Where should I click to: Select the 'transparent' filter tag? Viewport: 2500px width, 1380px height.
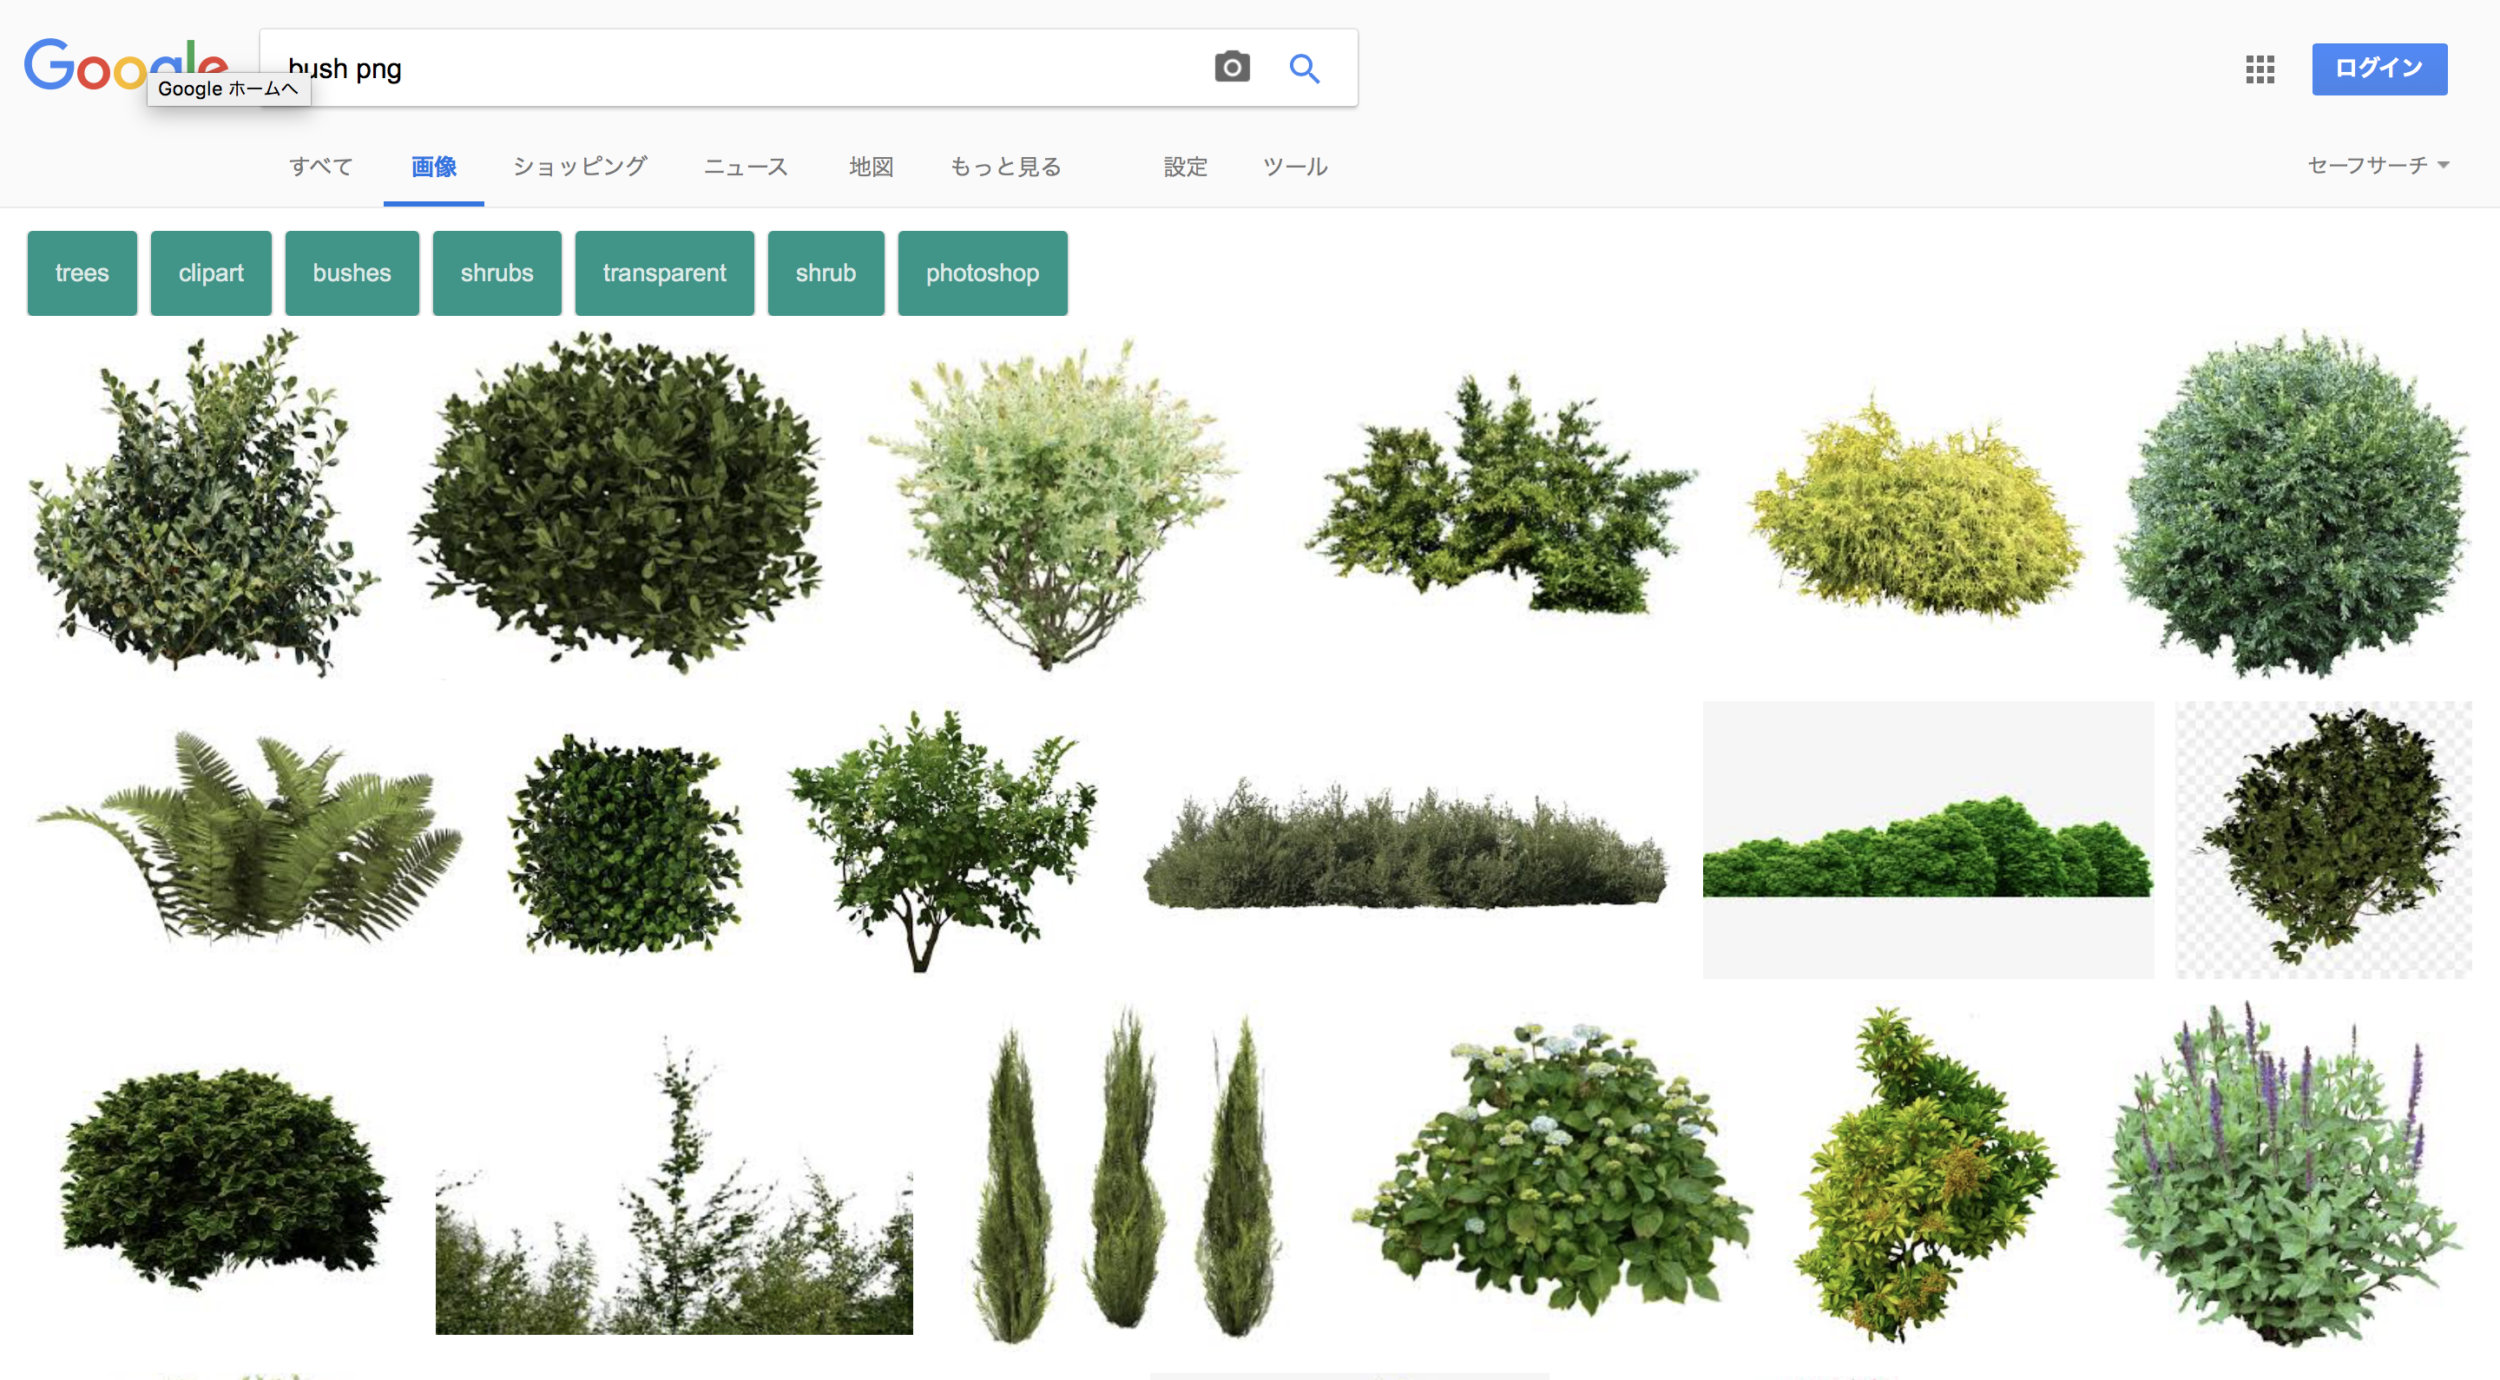click(x=661, y=272)
